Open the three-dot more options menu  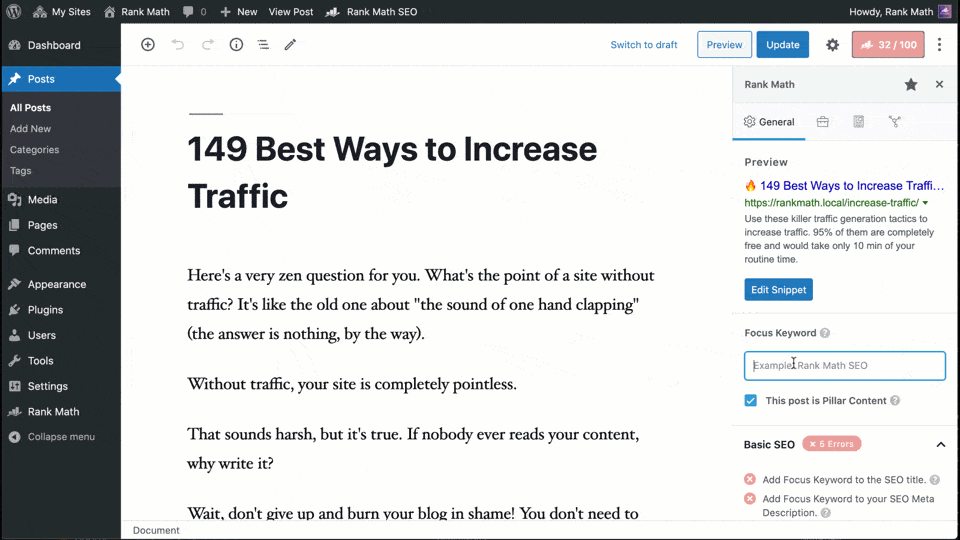point(939,45)
